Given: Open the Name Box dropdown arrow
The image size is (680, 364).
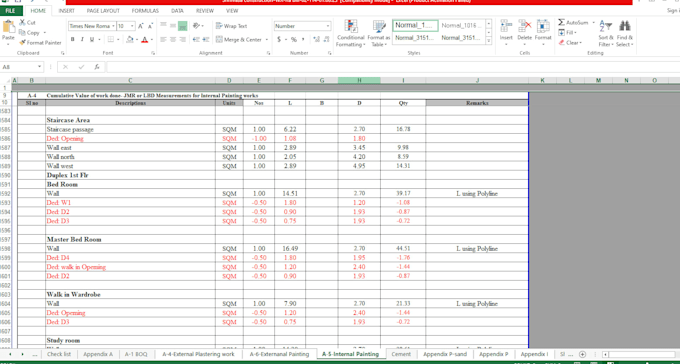Looking at the screenshot, I should tap(39, 67).
